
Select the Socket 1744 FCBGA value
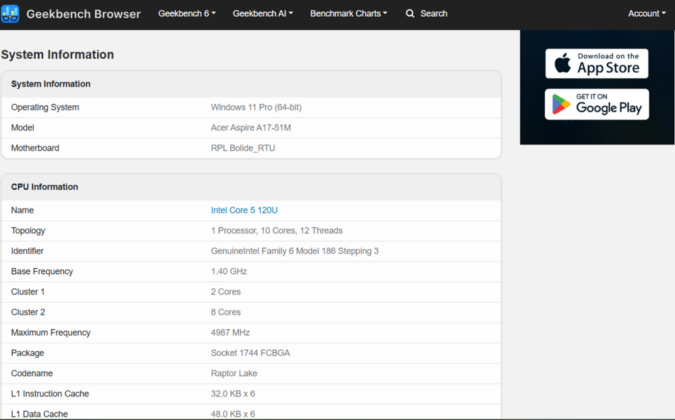tap(251, 353)
